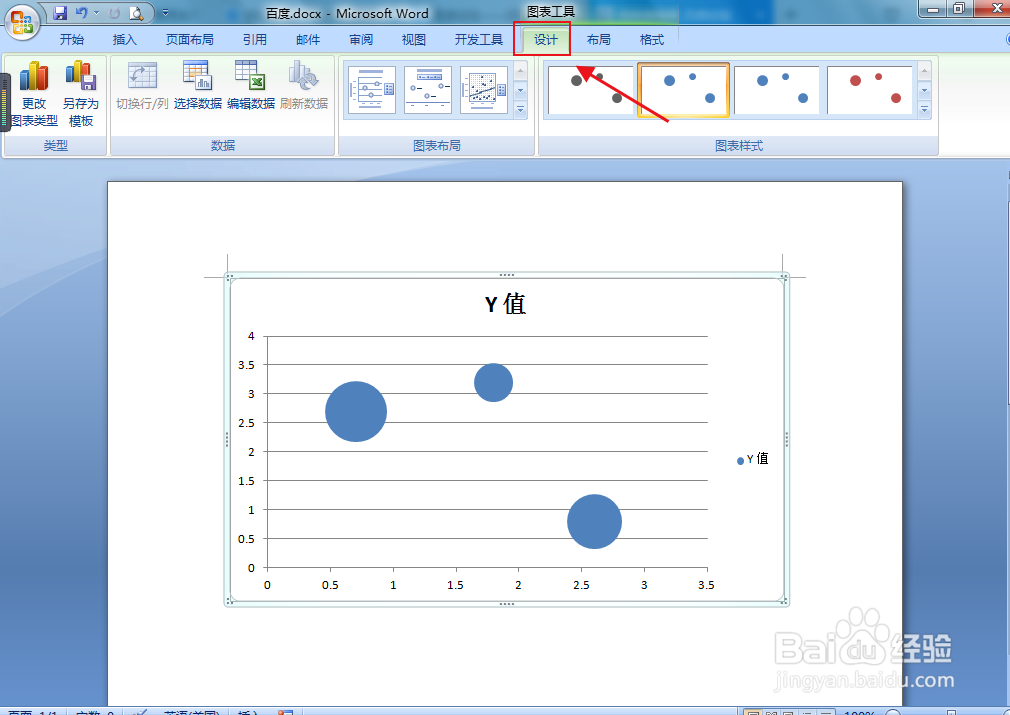Viewport: 1010px width, 715px height.
Task: Select the chart title 'Y 值'
Action: (x=505, y=304)
